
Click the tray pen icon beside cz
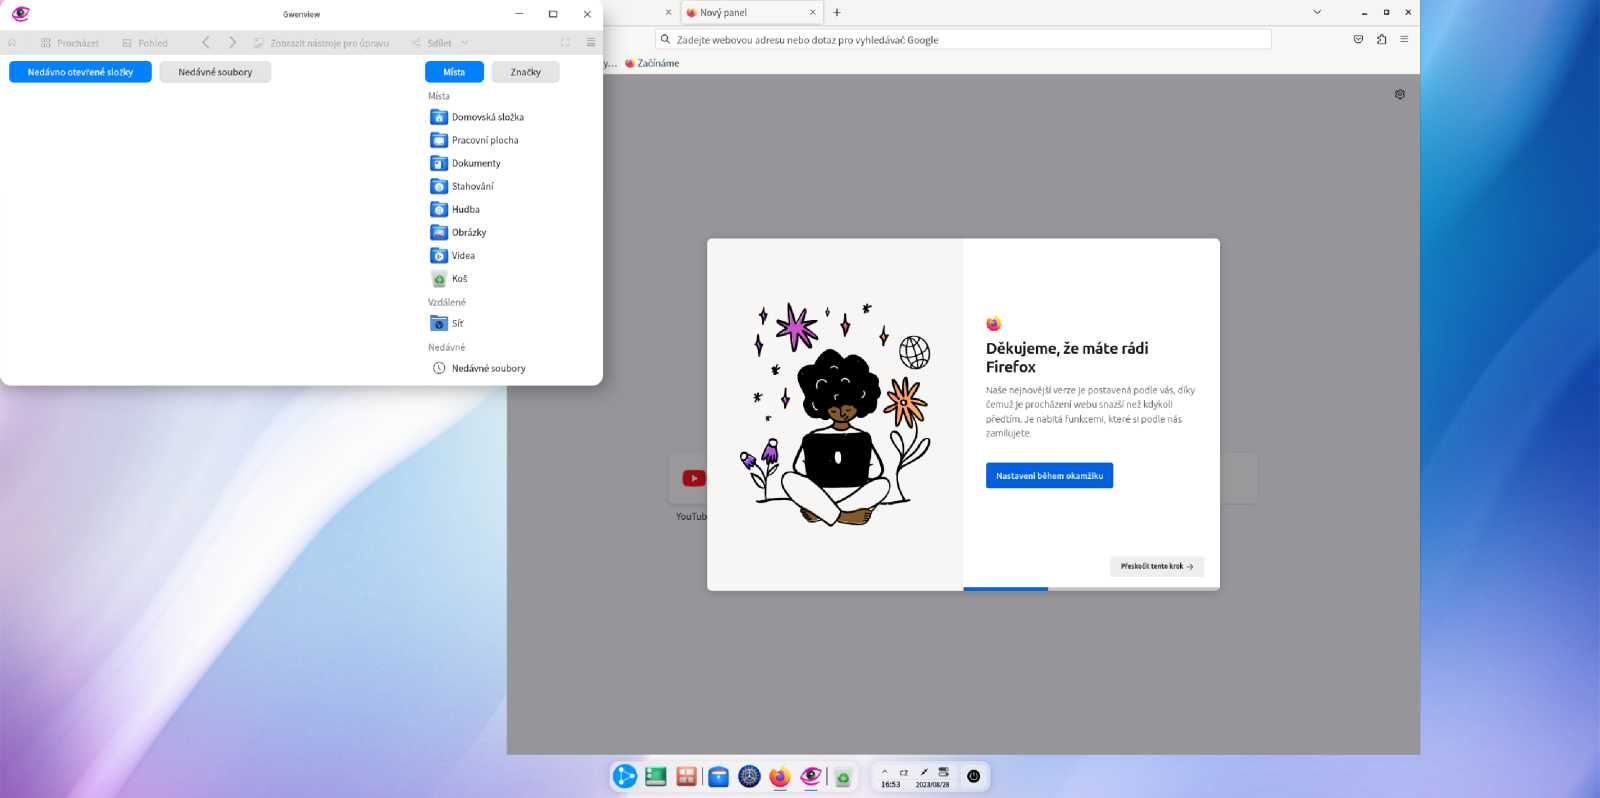point(924,772)
